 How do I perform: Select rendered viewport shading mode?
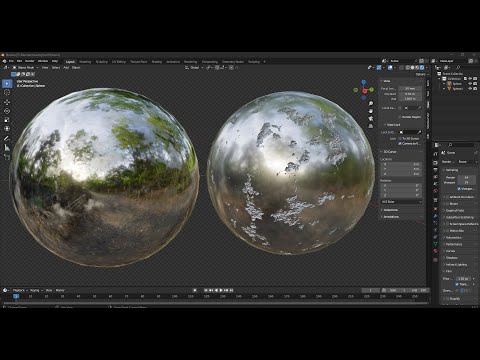coord(422,68)
